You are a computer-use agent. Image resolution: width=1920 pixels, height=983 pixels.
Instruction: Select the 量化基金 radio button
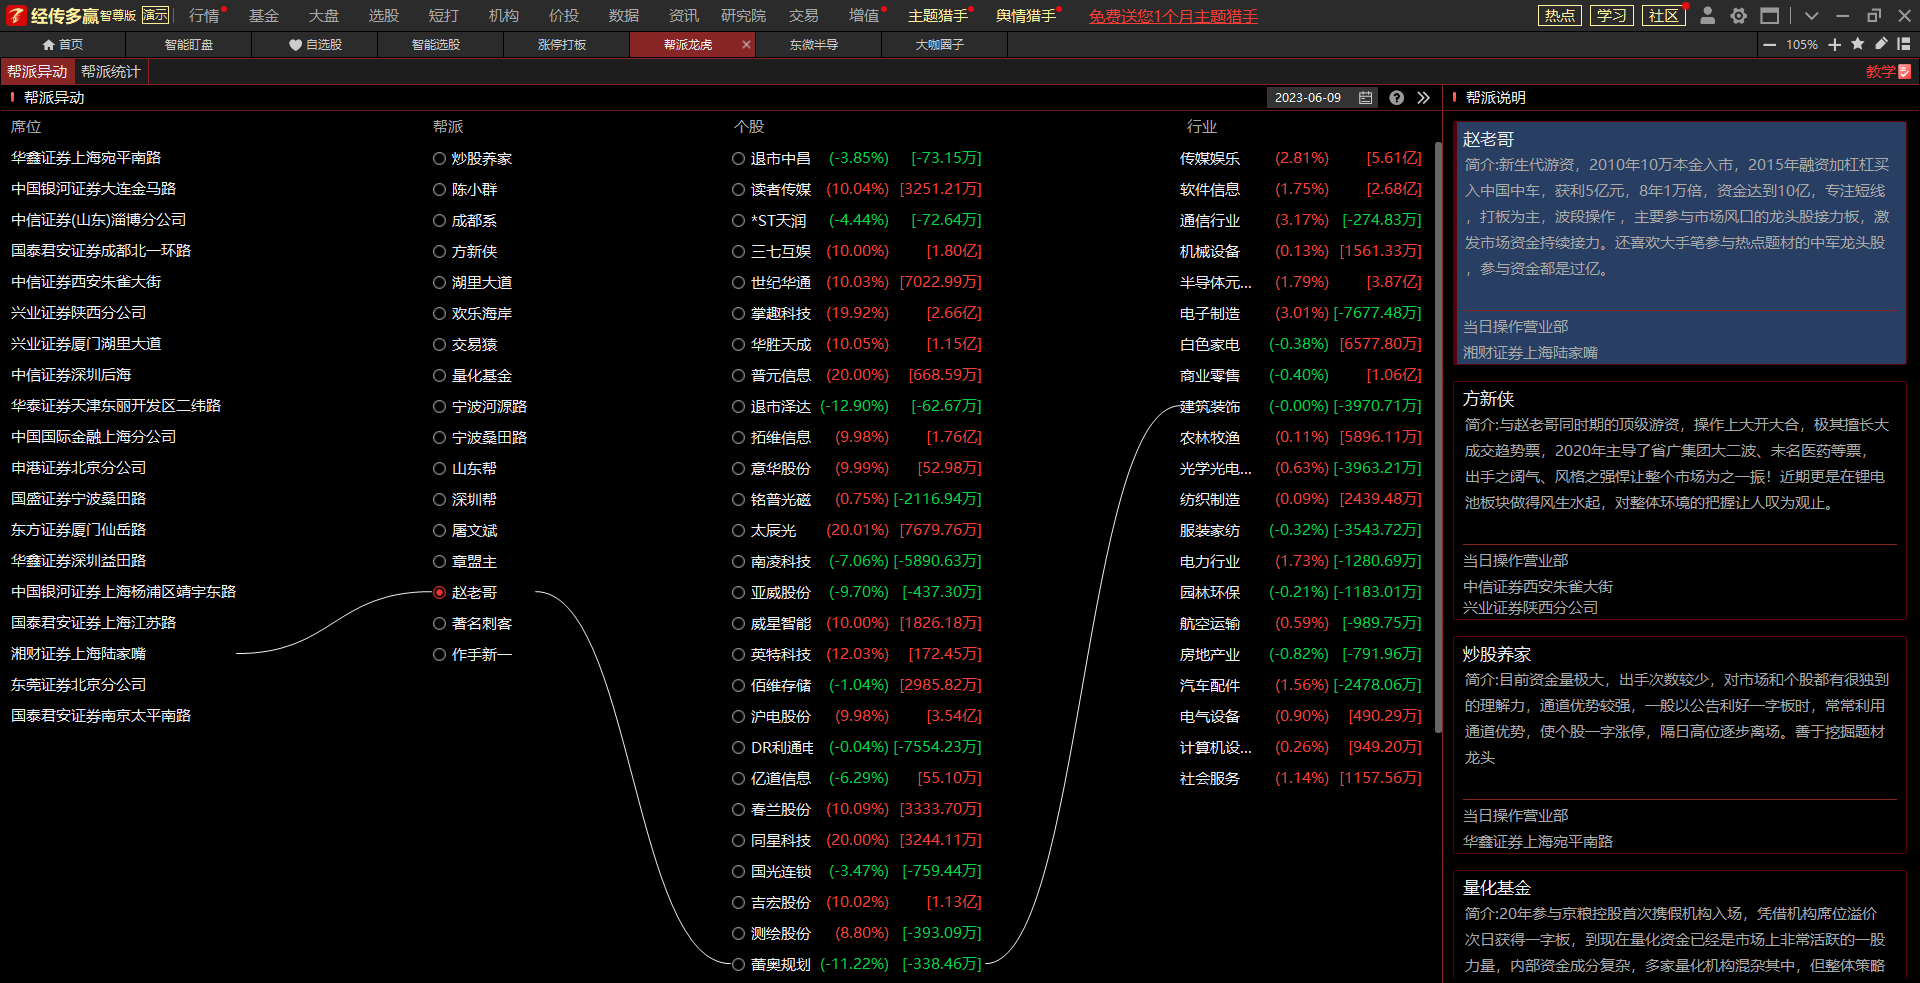point(439,375)
